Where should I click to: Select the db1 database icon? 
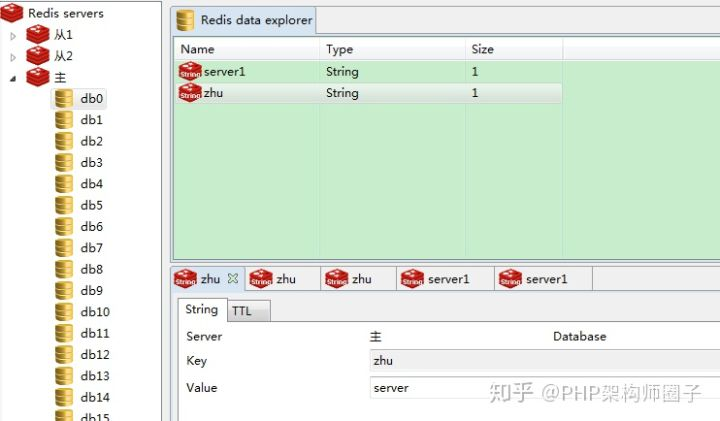point(64,120)
